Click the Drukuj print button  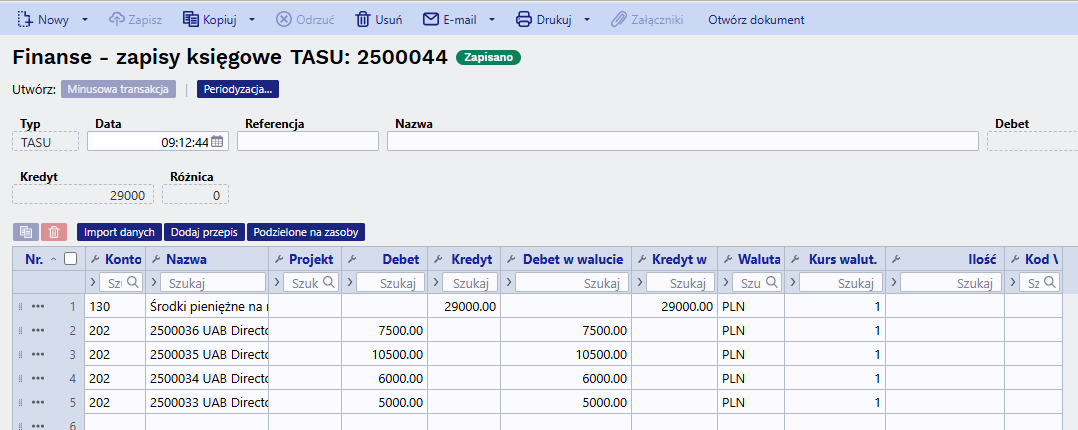[544, 20]
